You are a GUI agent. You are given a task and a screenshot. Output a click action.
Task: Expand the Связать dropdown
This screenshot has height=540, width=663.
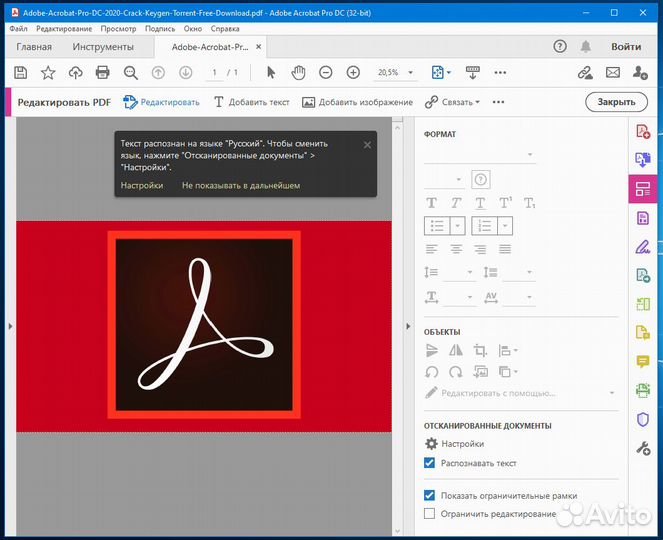coord(477,102)
